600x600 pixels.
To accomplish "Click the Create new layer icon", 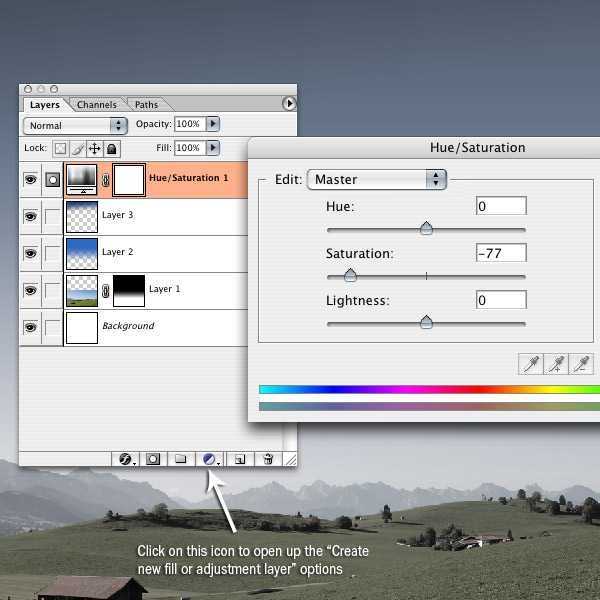I will [240, 459].
